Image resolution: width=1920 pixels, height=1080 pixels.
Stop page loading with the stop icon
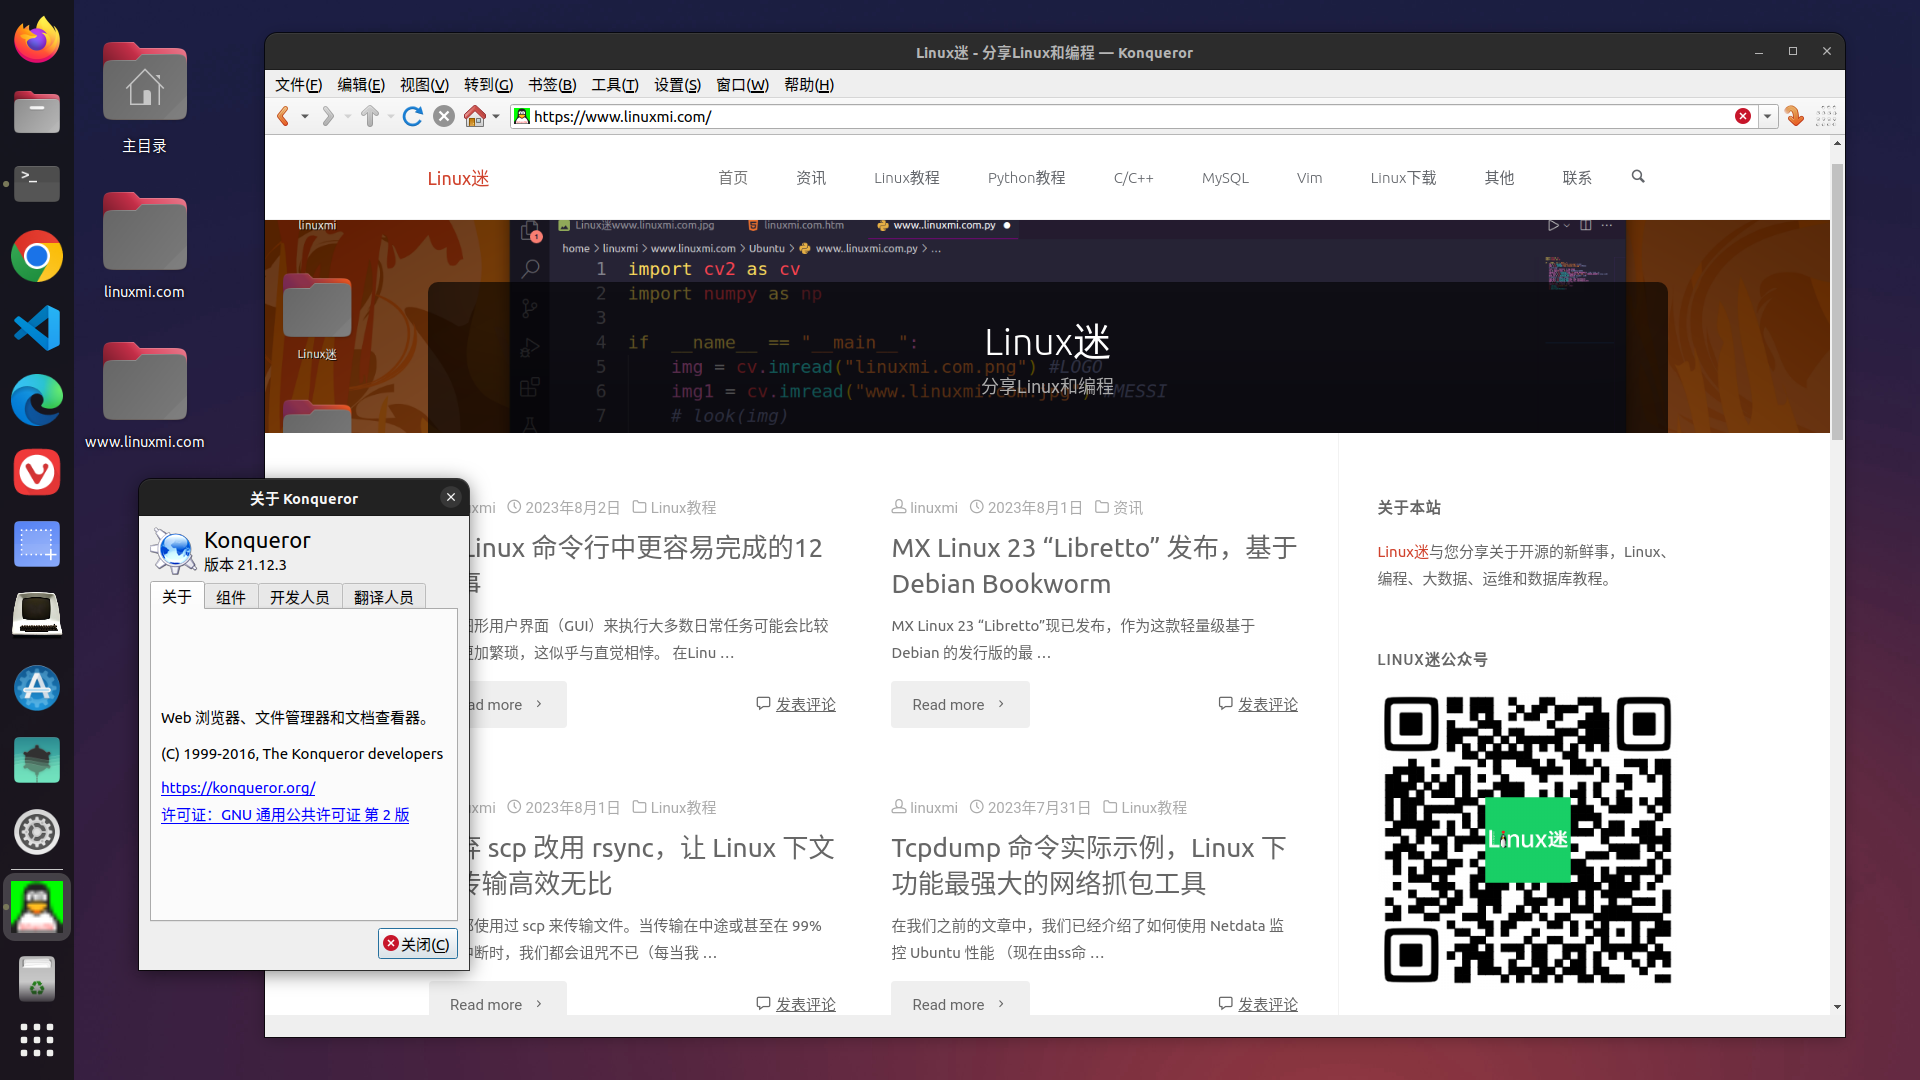[x=444, y=116]
